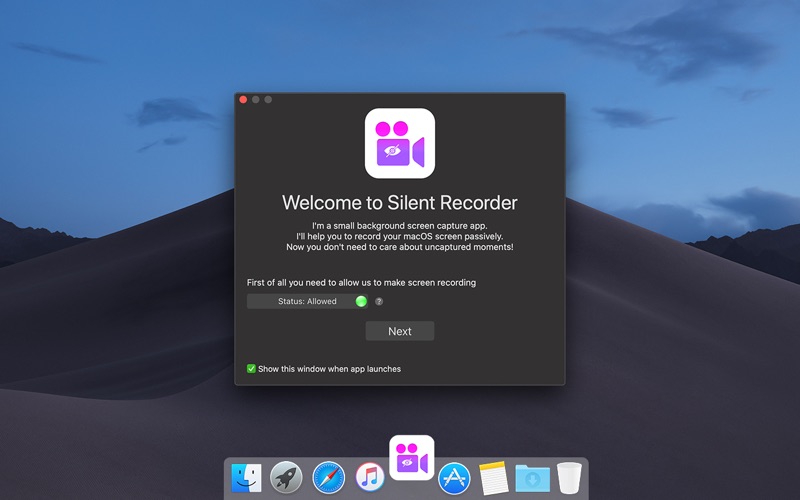
Task: Click the Welcome to Silent Recorder heading
Action: [x=399, y=203]
